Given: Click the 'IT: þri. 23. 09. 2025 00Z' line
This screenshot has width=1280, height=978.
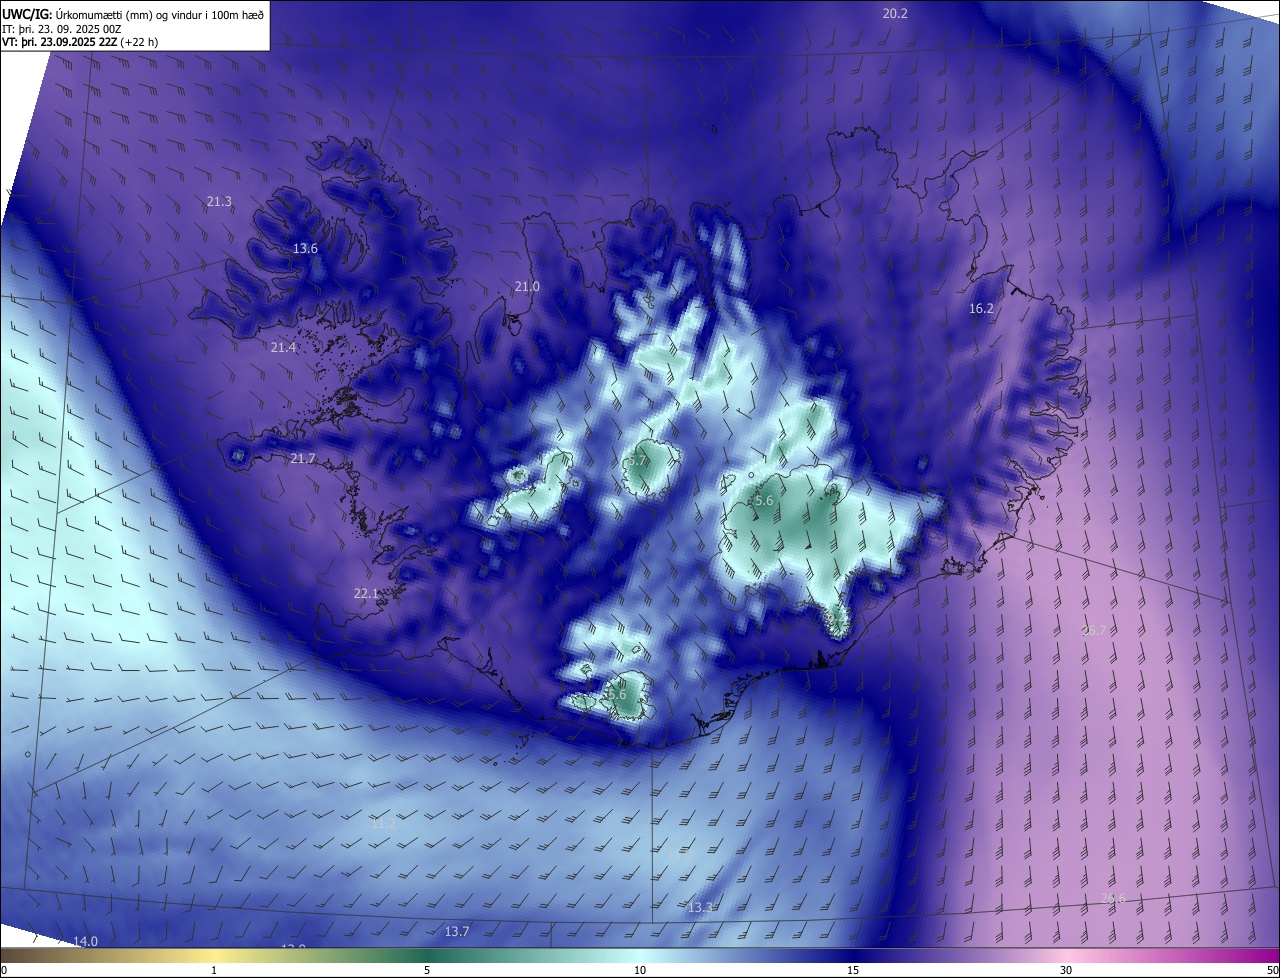Looking at the screenshot, I should 62,28.
